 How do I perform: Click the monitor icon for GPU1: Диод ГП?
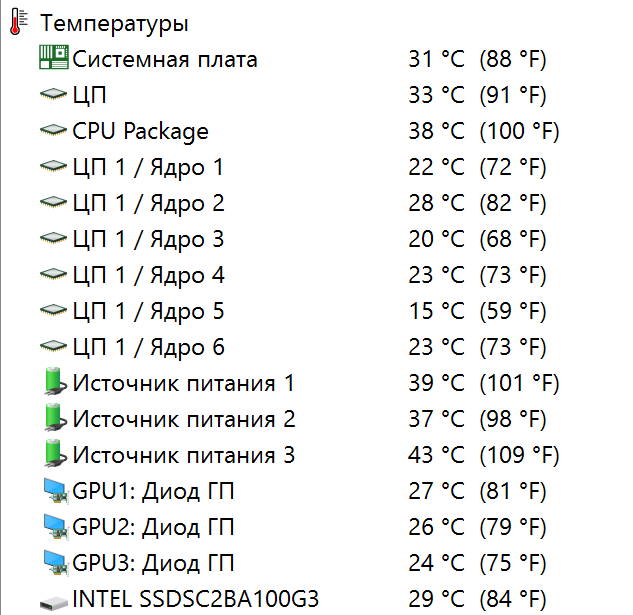tap(54, 491)
